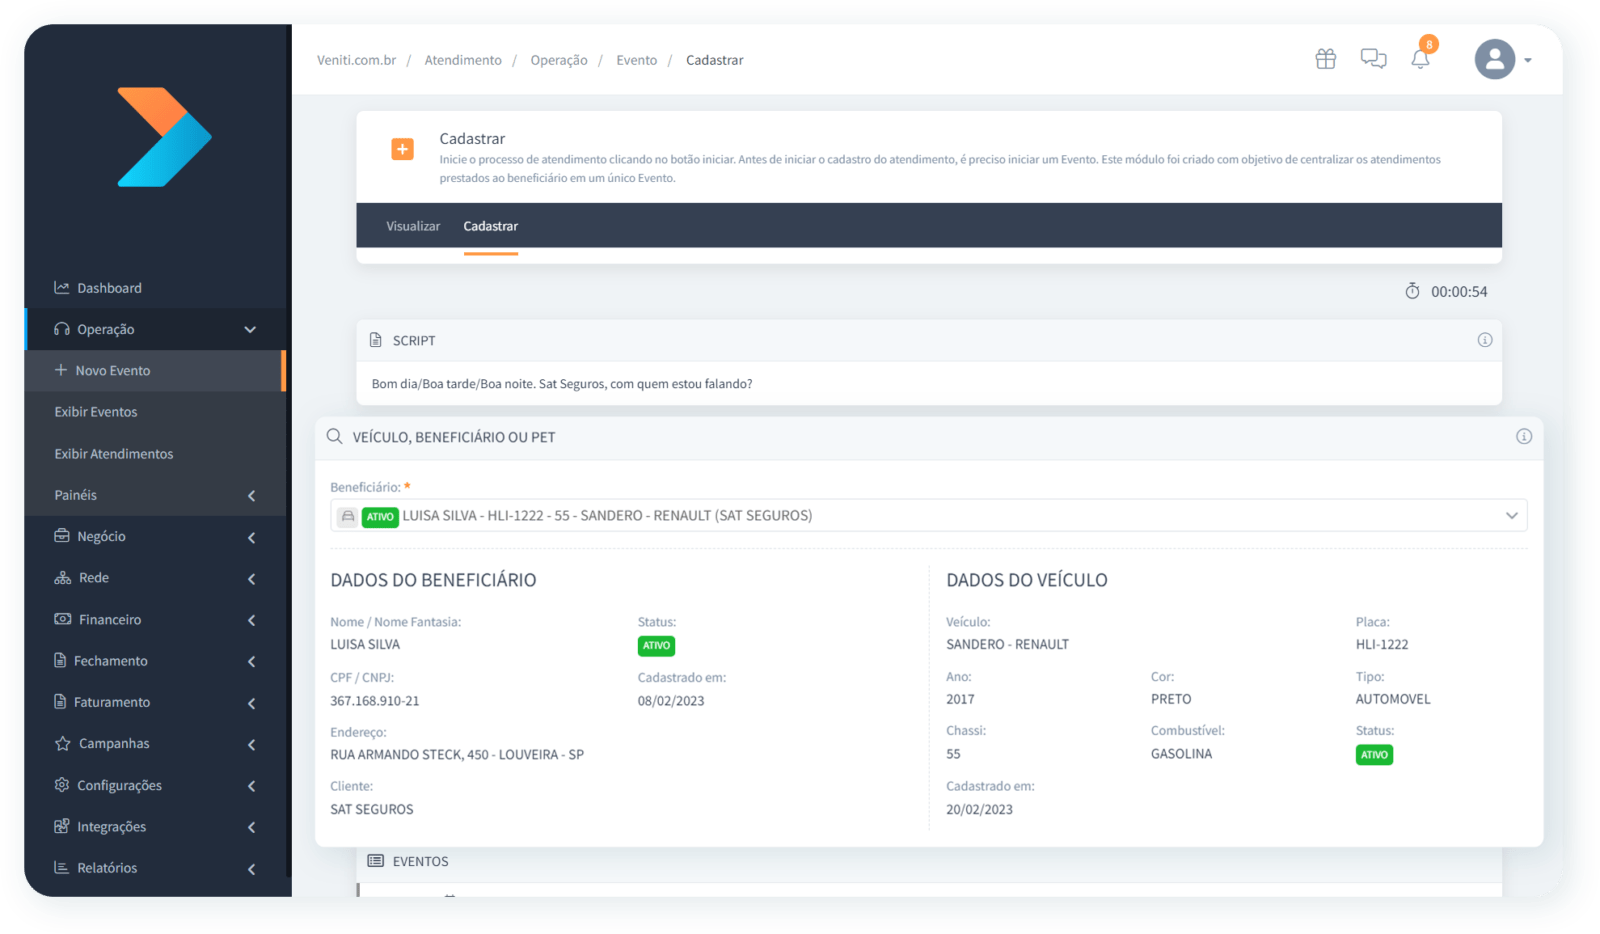Click the orange plus Cadastrar icon

point(402,150)
